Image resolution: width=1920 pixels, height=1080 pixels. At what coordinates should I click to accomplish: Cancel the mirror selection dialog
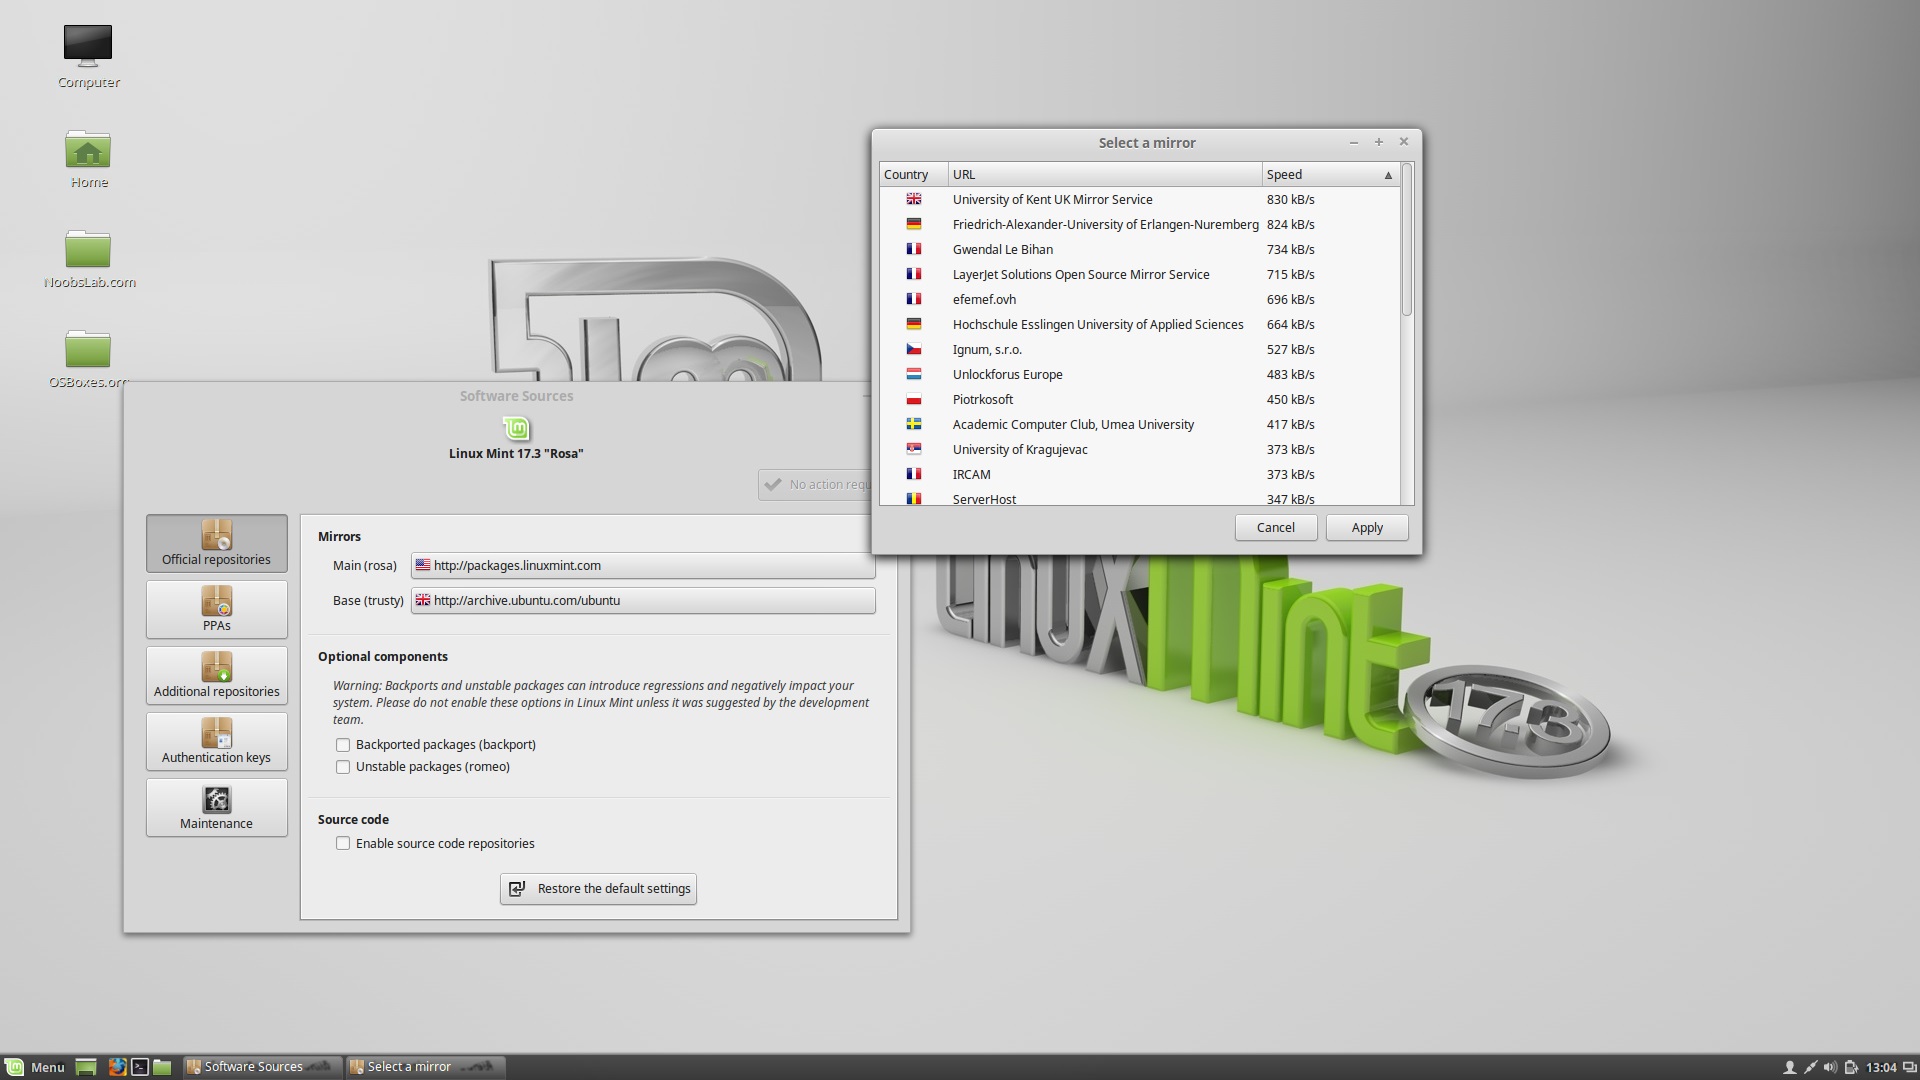(1275, 528)
